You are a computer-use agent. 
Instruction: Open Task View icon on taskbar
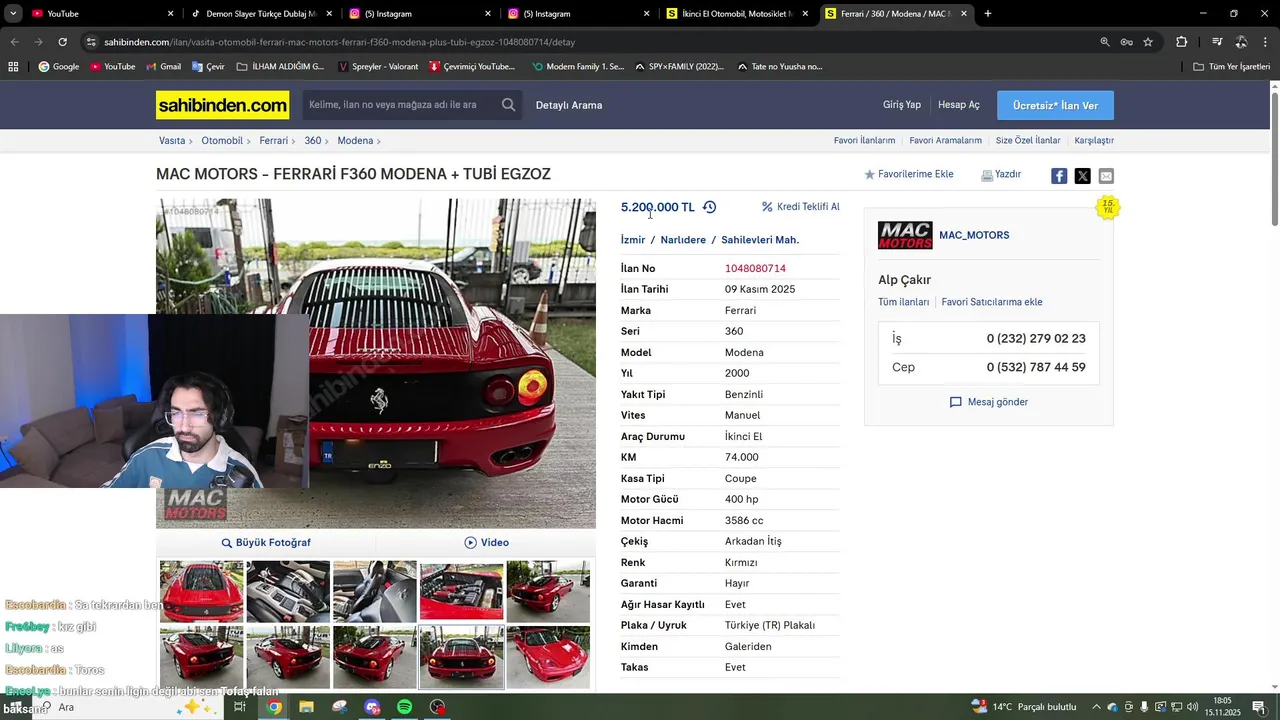(240, 707)
